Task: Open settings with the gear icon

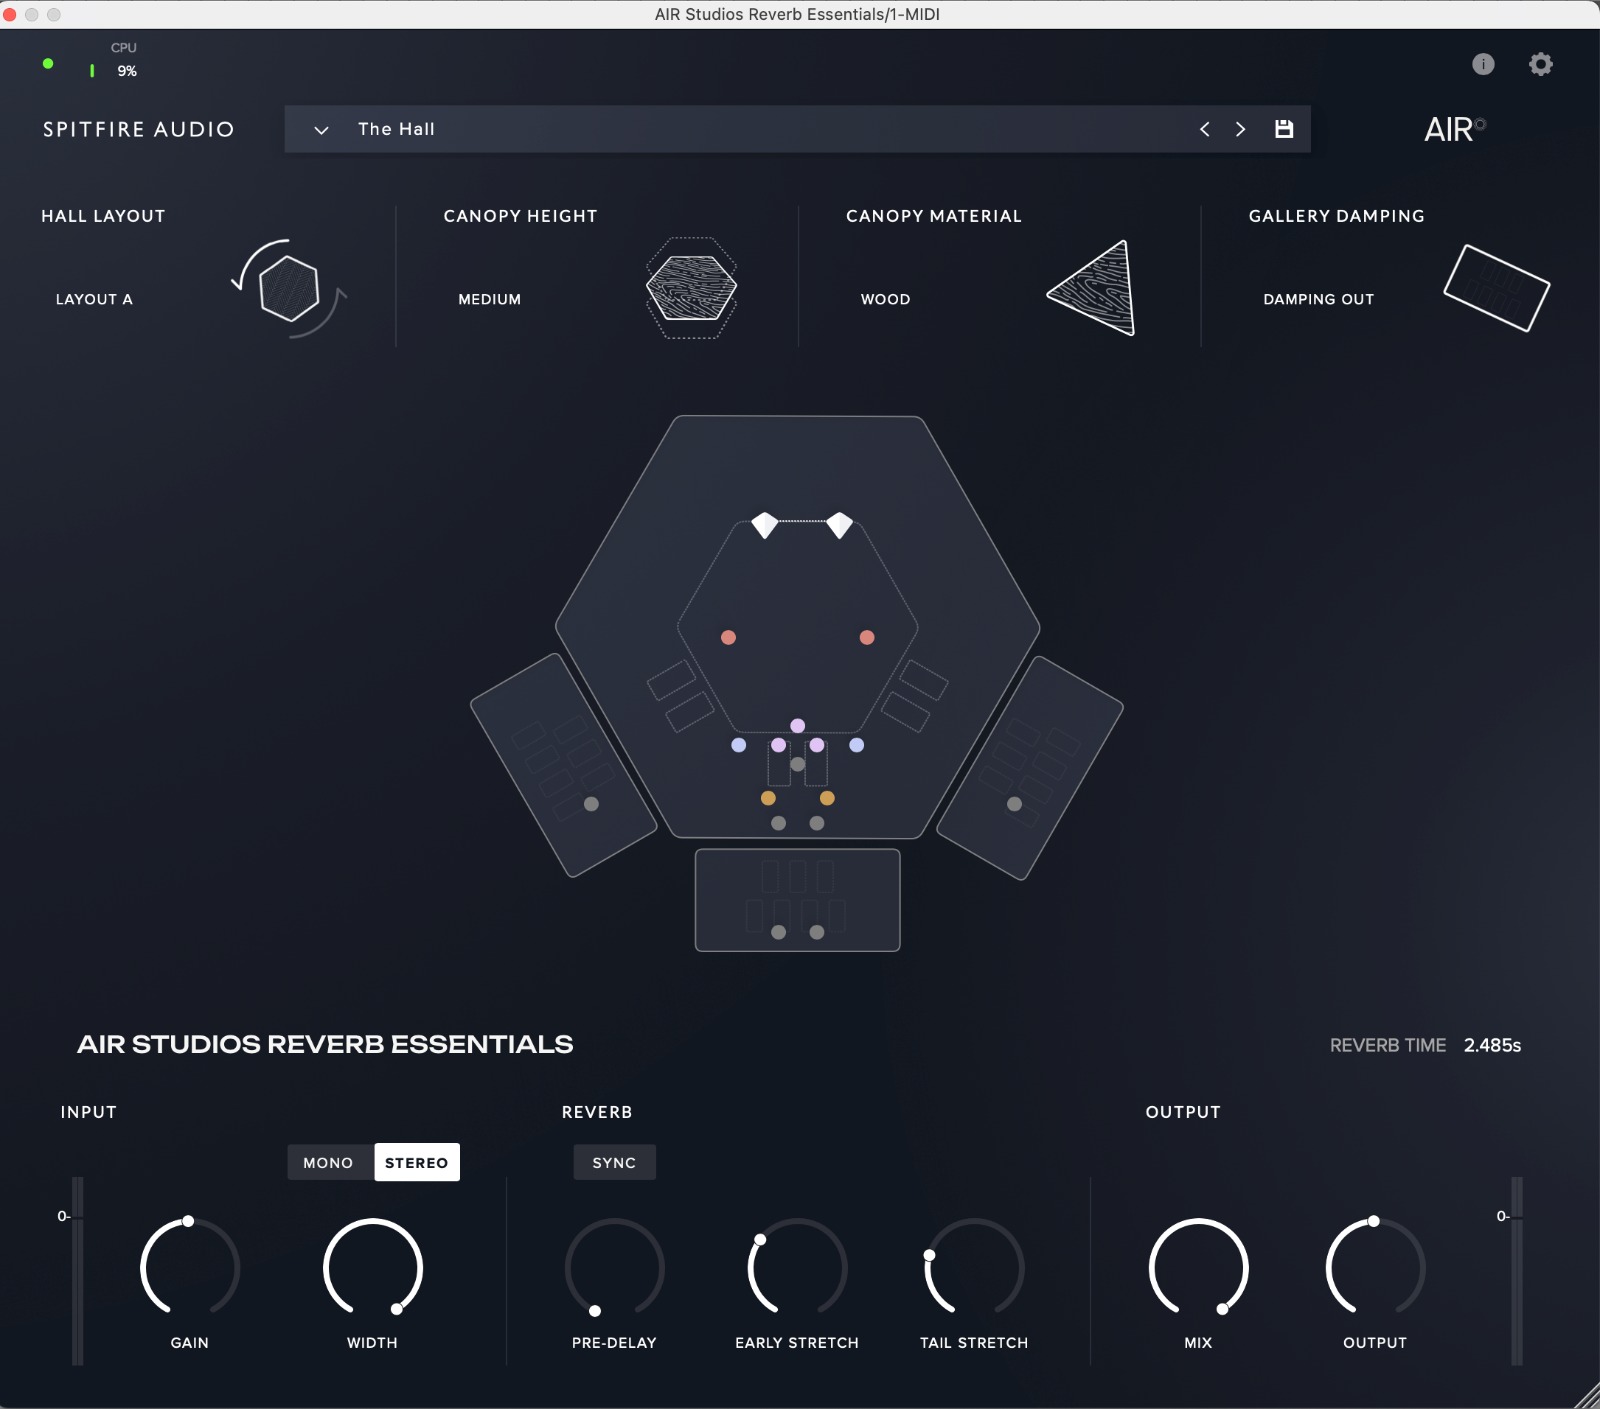Action: (1540, 64)
